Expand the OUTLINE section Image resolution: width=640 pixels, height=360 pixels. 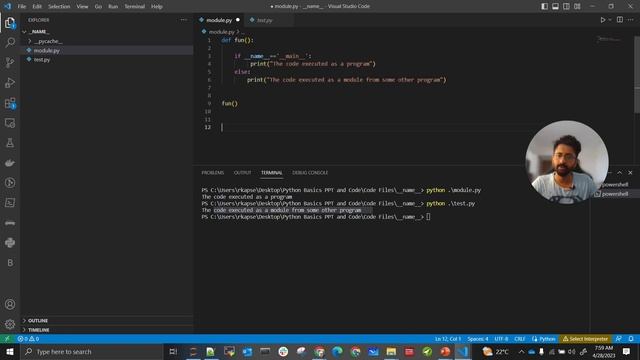107,320
